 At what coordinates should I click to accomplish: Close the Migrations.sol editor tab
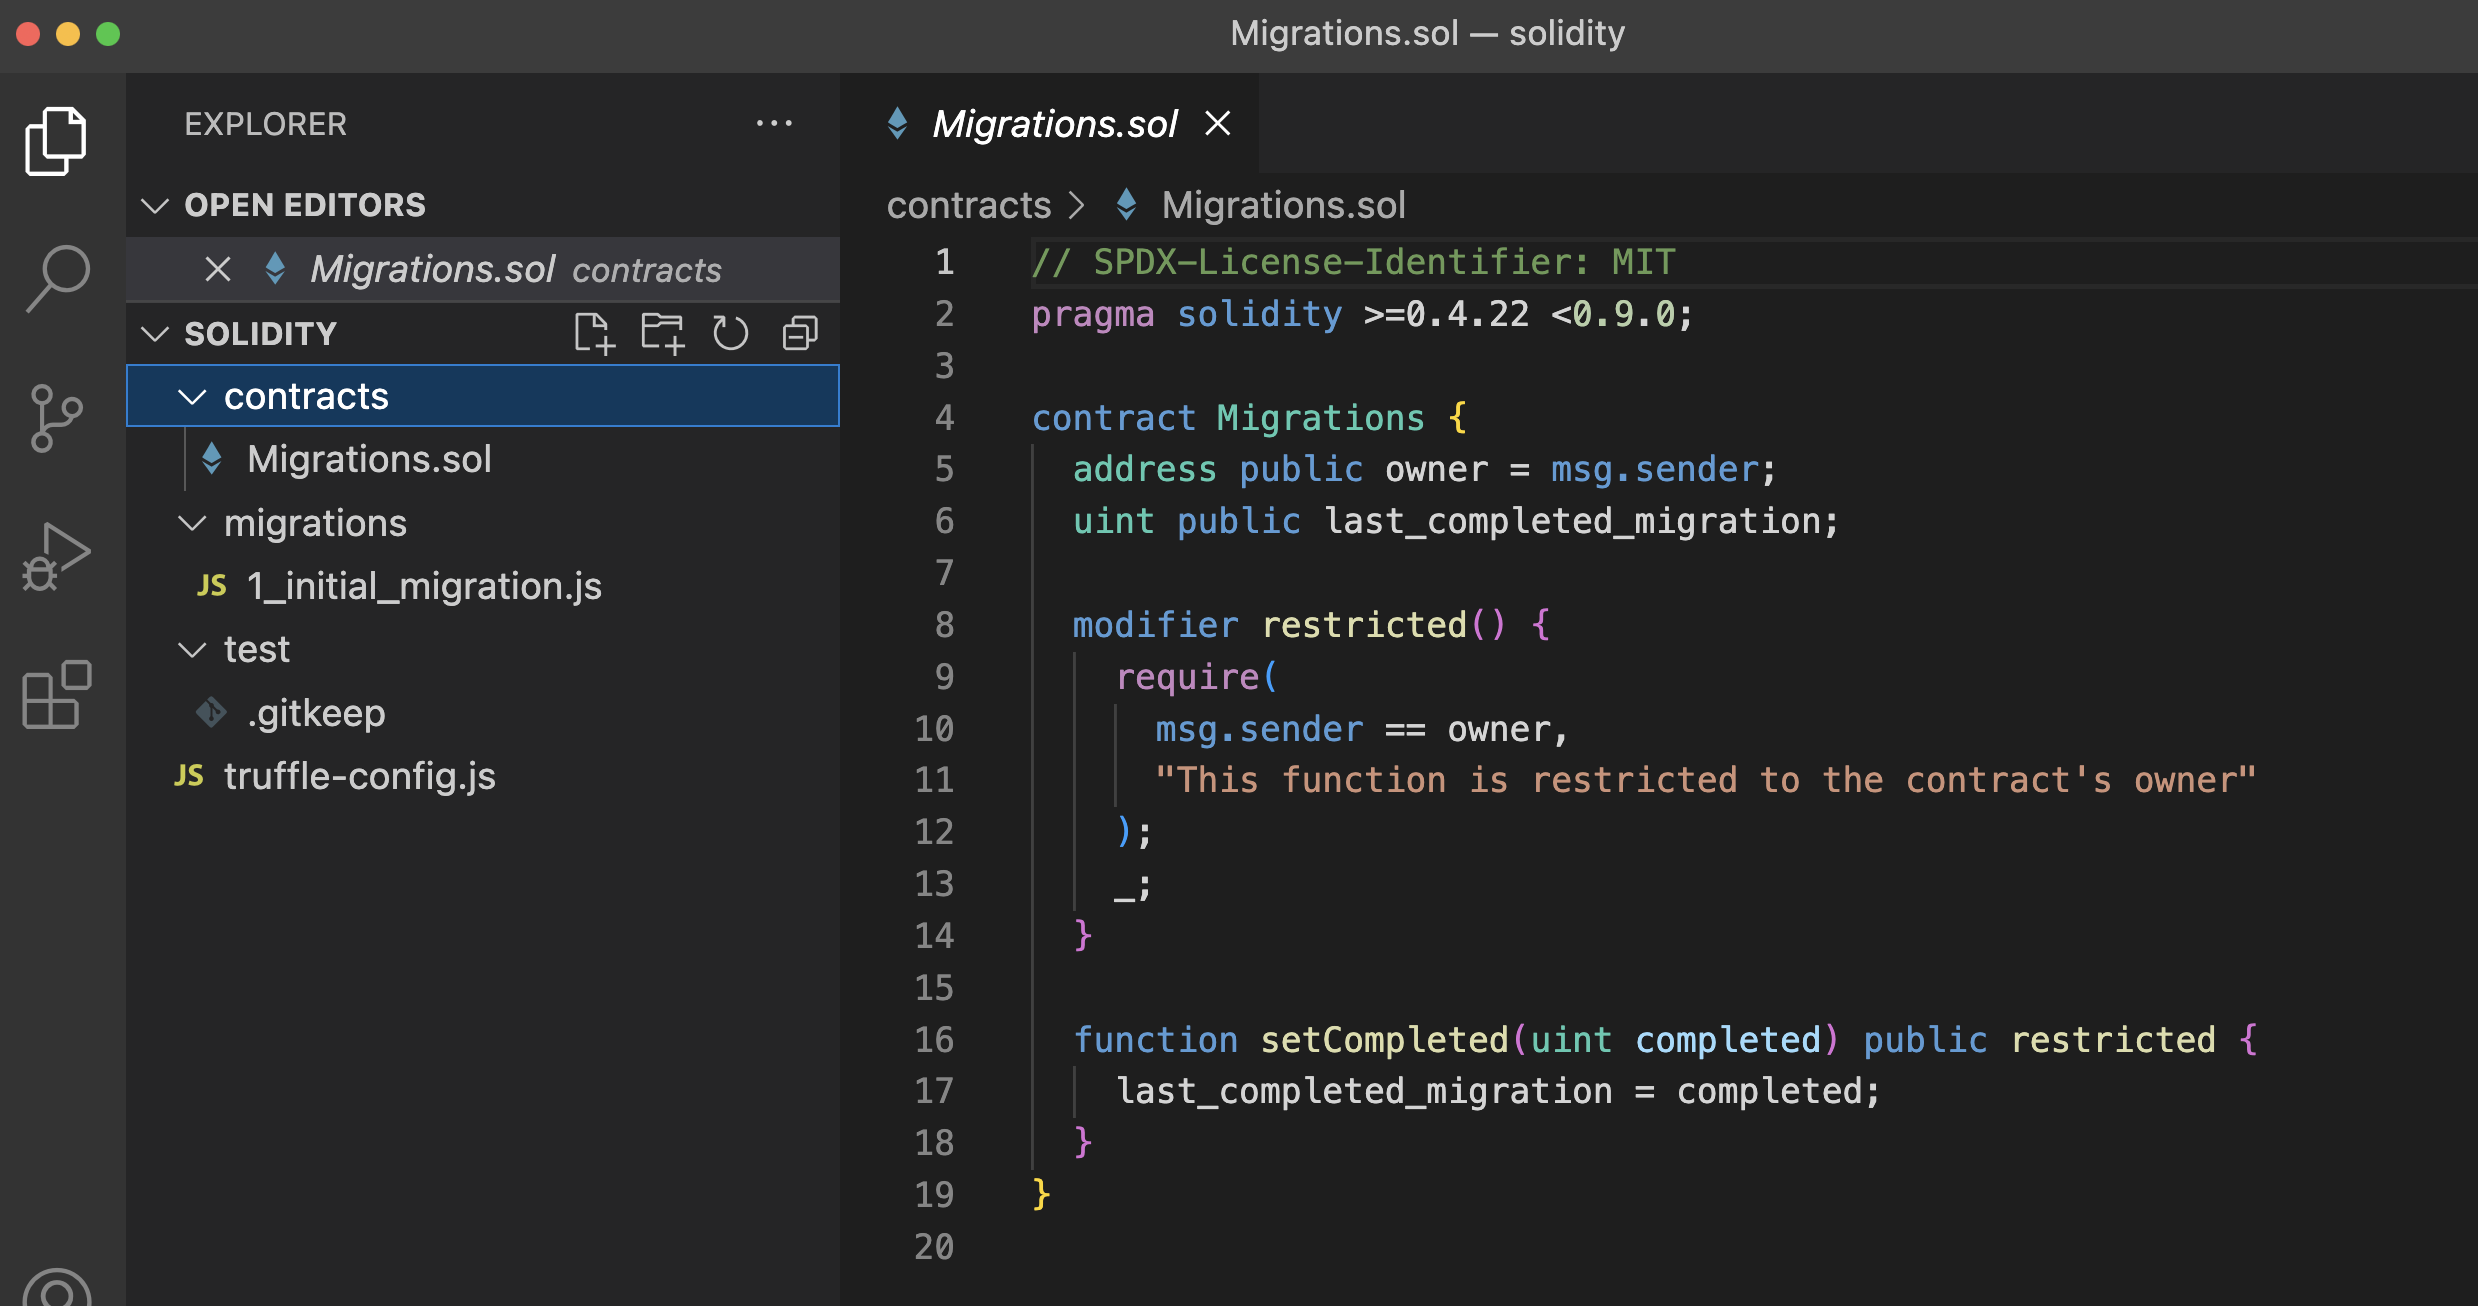(x=1217, y=124)
